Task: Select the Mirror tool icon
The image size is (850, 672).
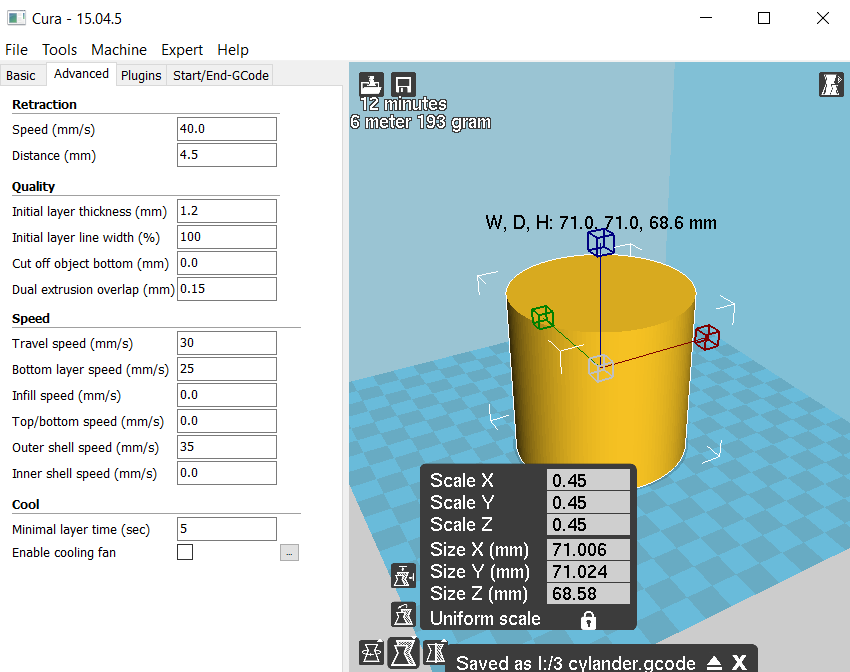Action: [x=435, y=652]
